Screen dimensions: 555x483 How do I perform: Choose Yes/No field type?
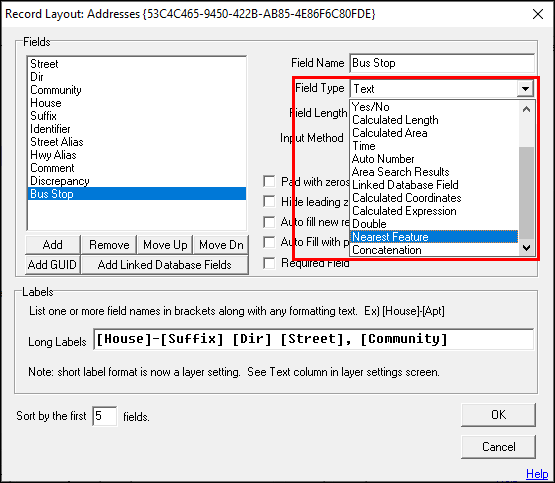(434, 107)
